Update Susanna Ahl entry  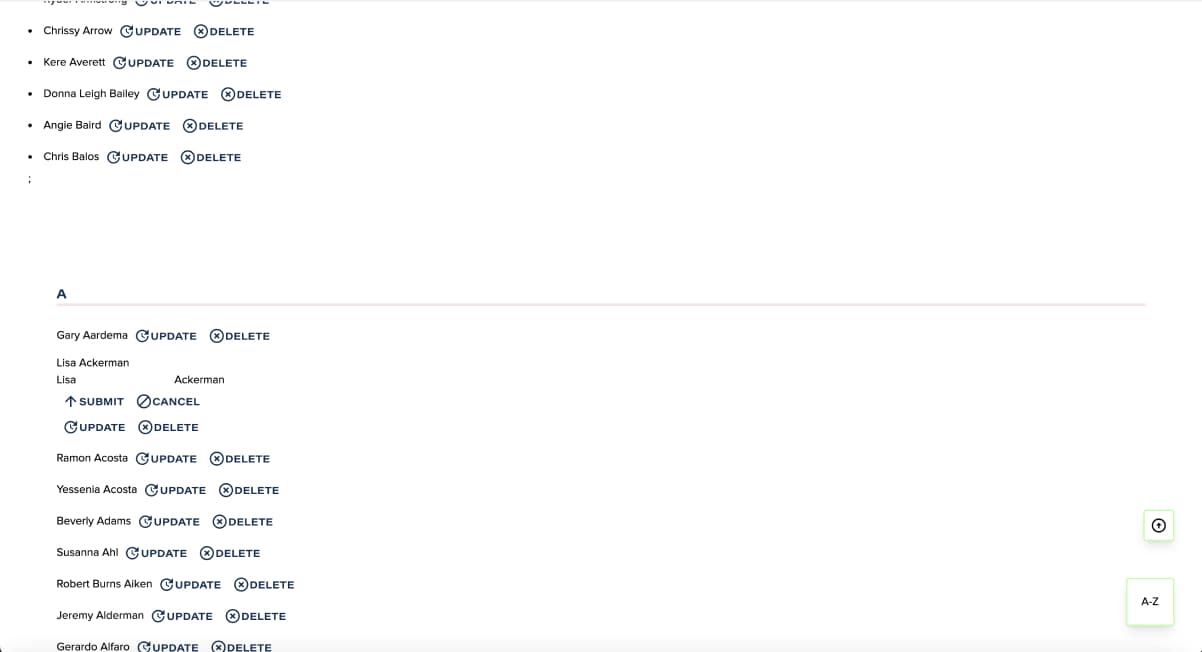157,553
